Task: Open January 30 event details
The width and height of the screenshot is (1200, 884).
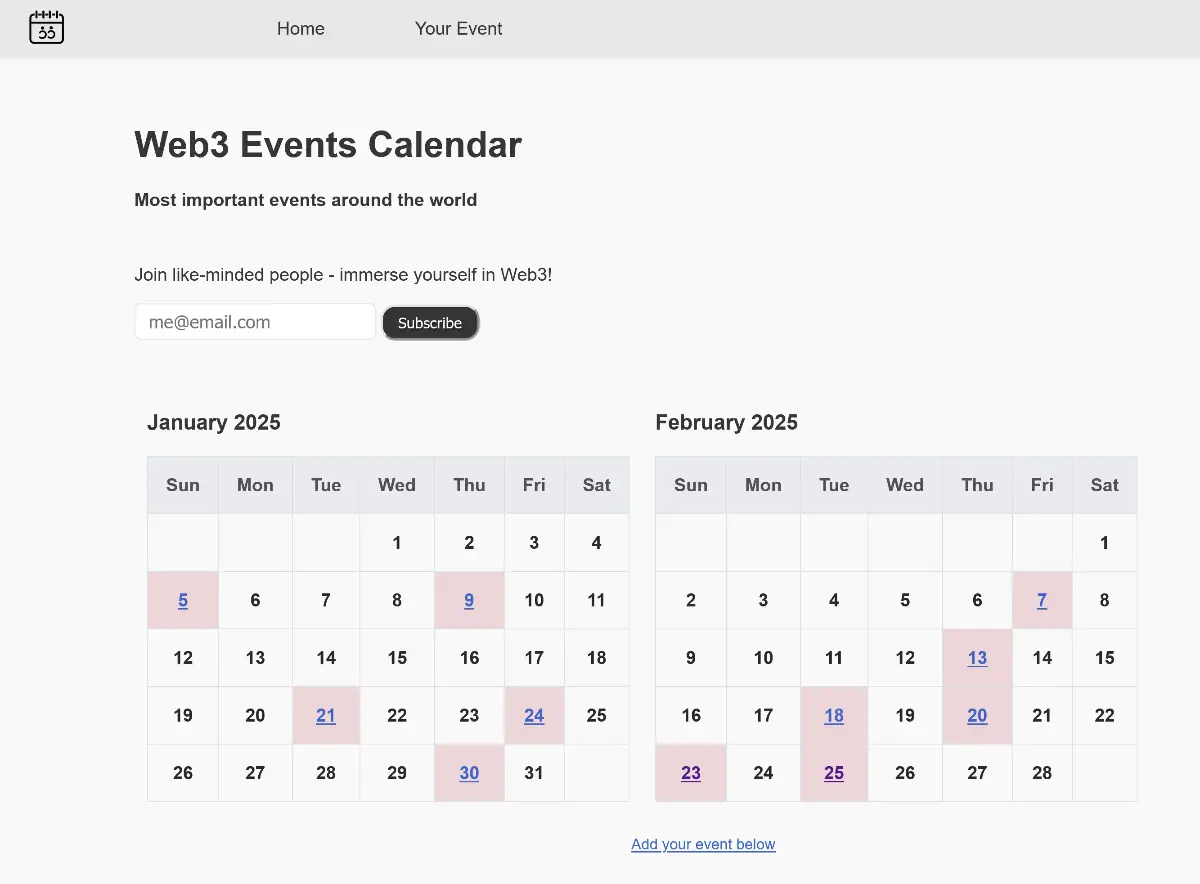Action: 469,773
